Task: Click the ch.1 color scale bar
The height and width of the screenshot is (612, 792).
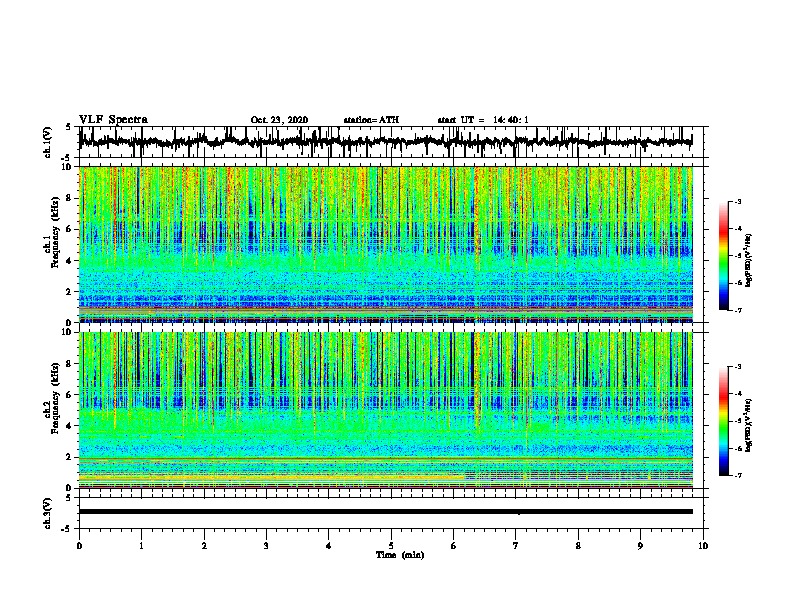Action: [x=723, y=256]
